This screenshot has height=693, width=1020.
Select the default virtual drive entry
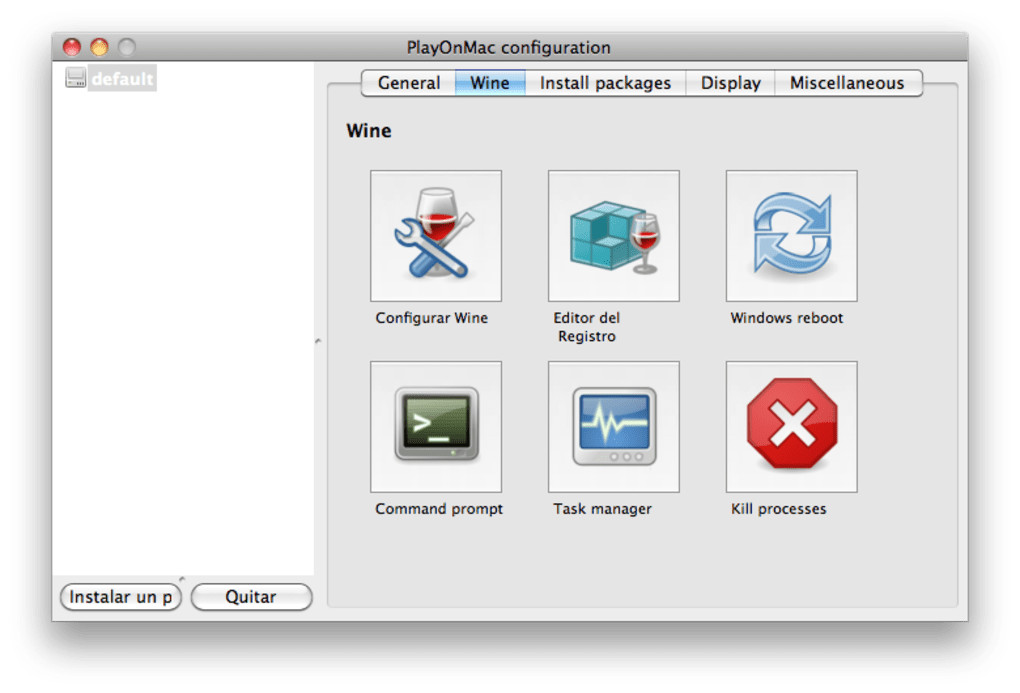pos(122,78)
